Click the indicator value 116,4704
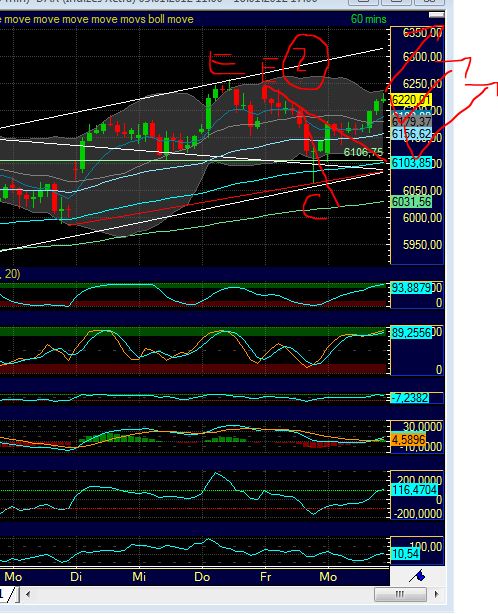The width and height of the screenshot is (498, 614). [414, 489]
